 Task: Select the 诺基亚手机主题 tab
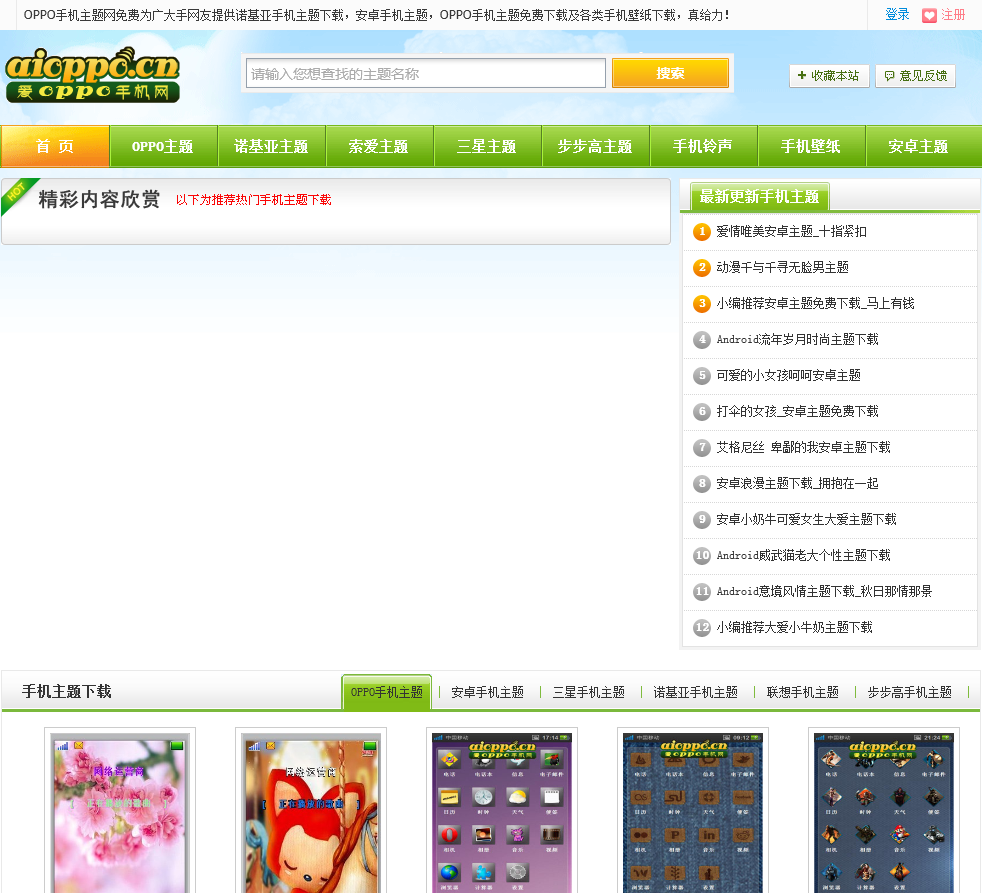[x=695, y=693]
